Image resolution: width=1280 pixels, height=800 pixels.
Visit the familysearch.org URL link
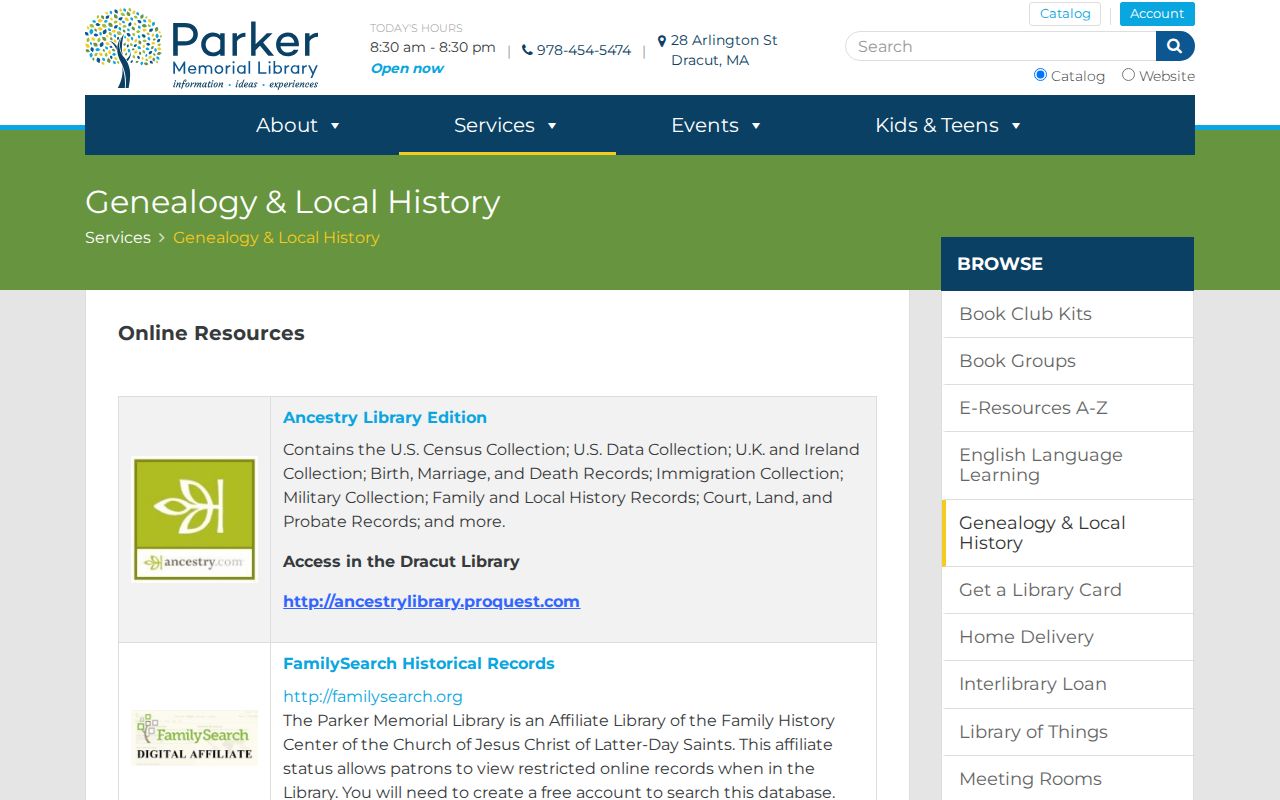tap(373, 696)
